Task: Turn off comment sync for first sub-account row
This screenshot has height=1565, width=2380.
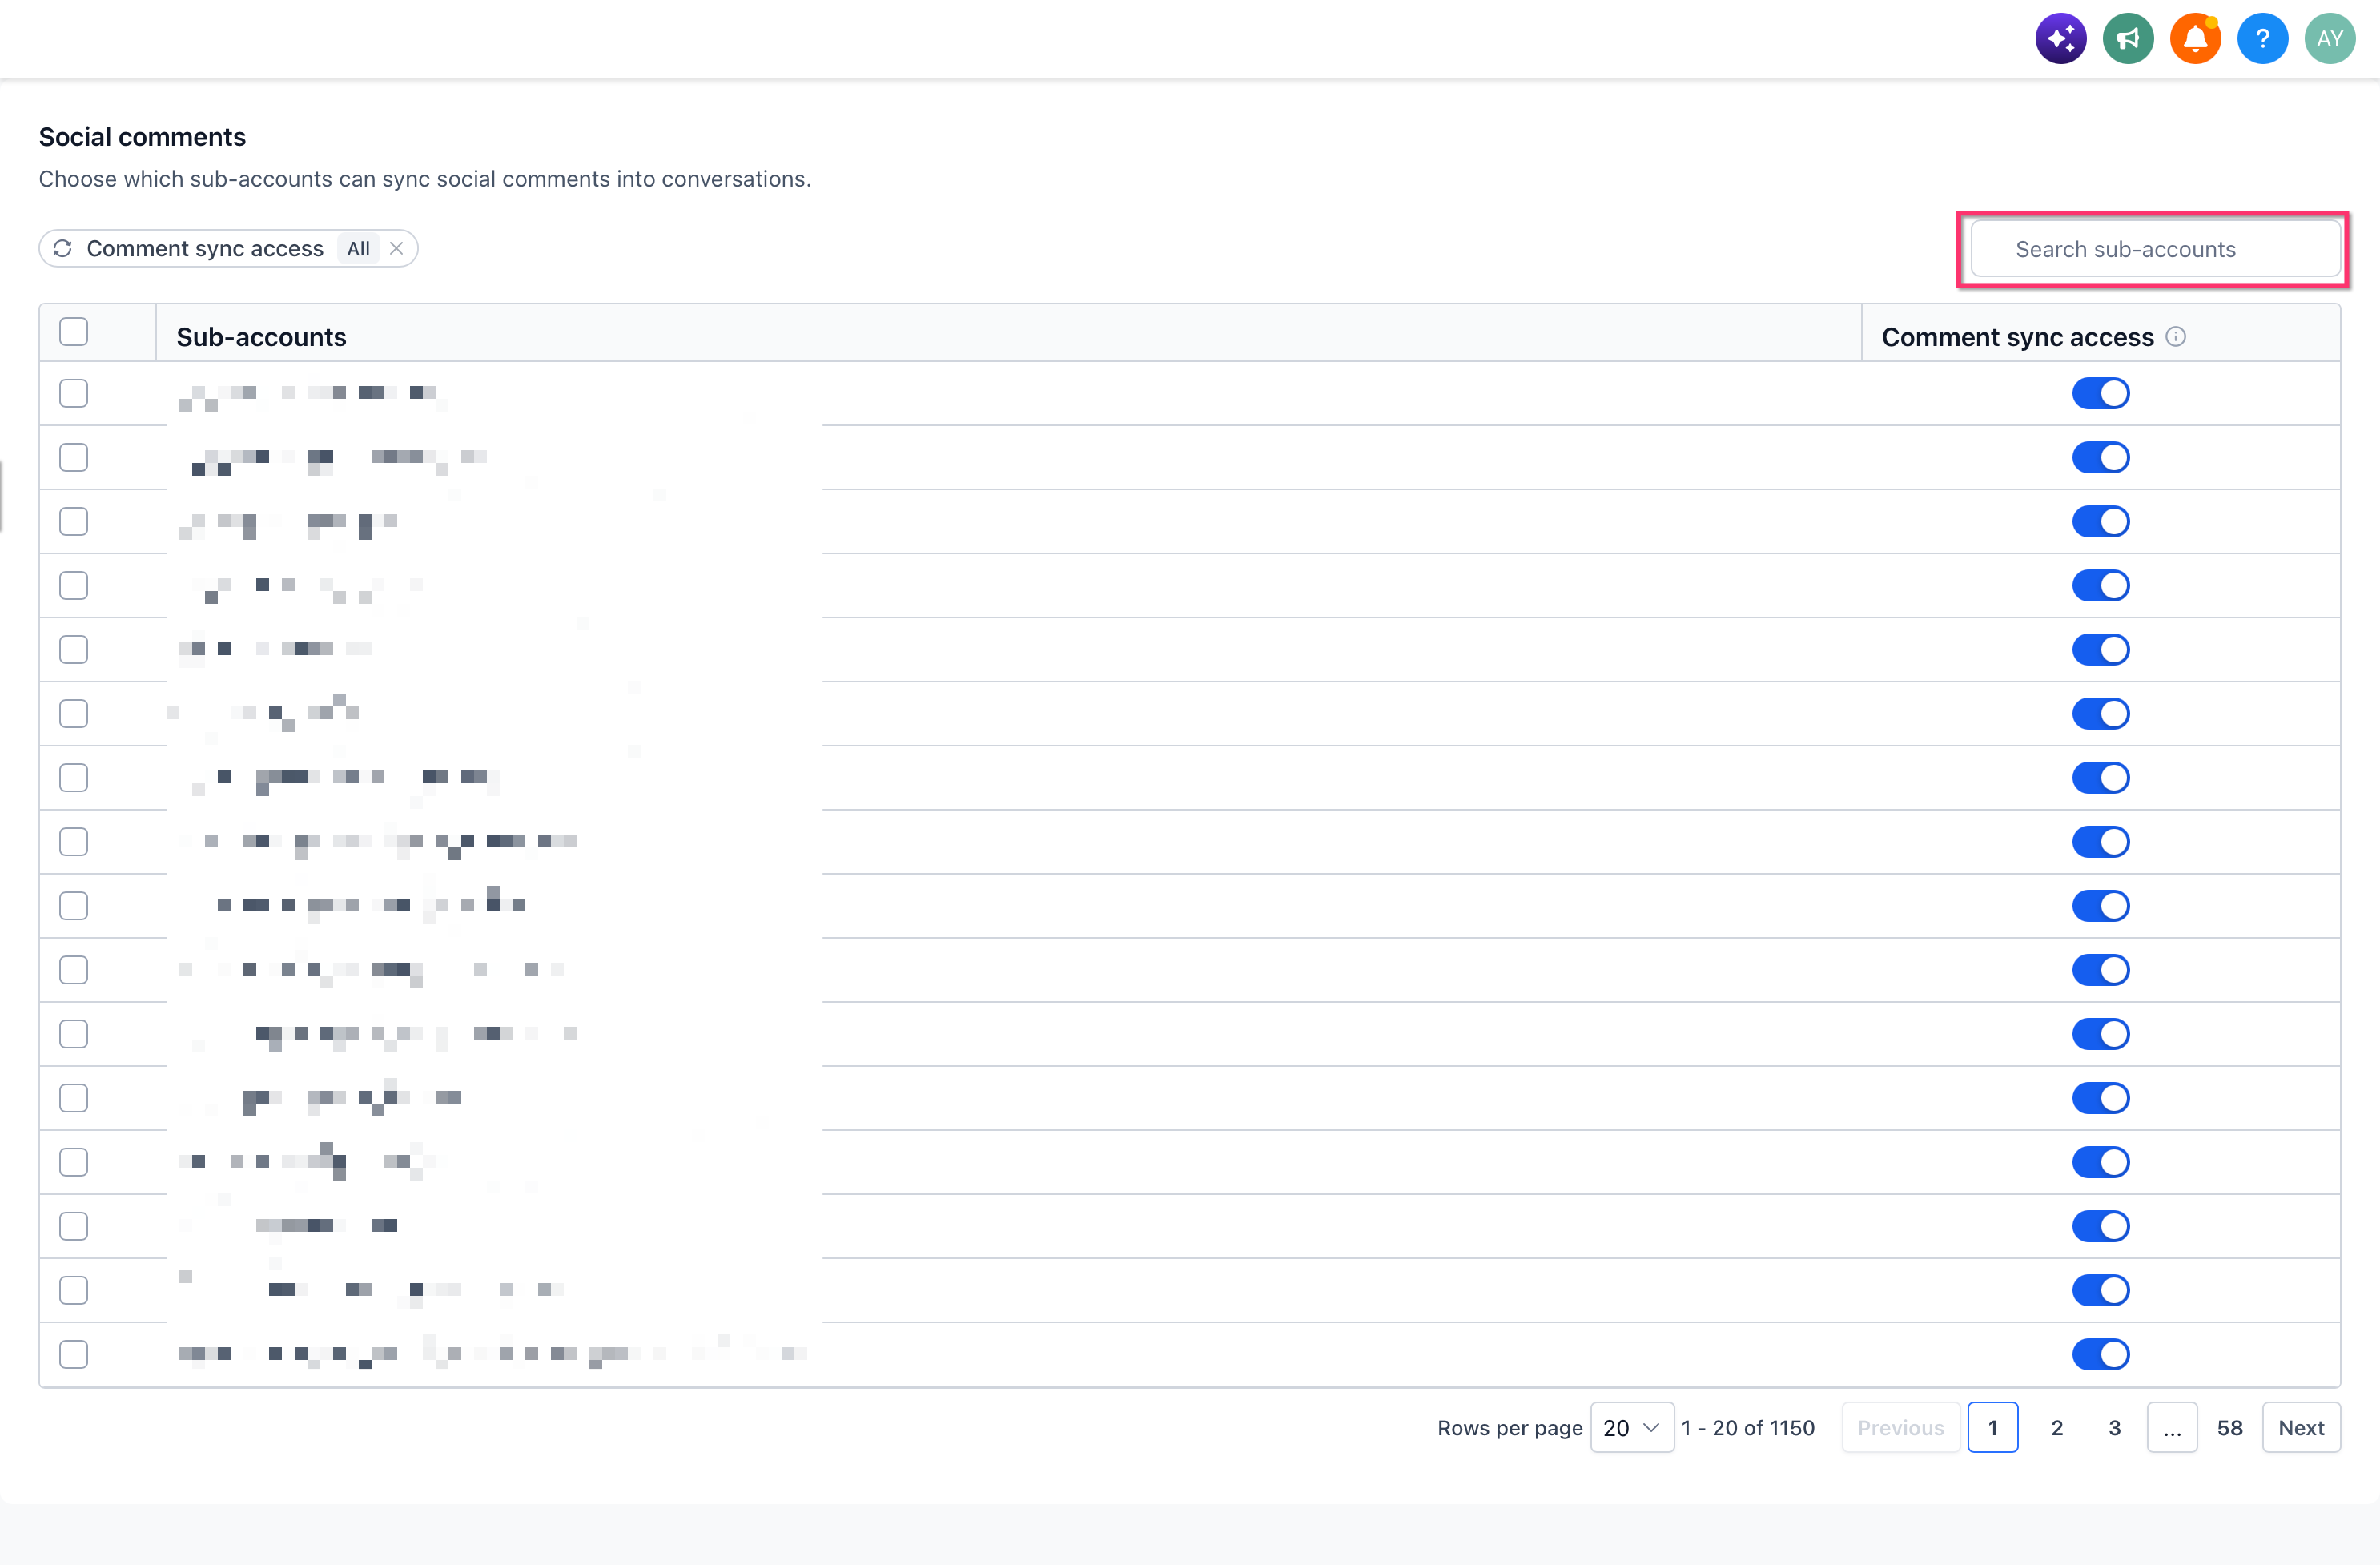Action: [2100, 393]
